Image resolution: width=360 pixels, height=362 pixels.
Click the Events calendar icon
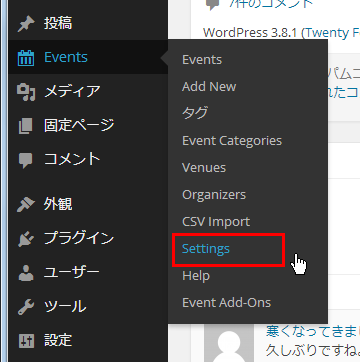(26, 58)
